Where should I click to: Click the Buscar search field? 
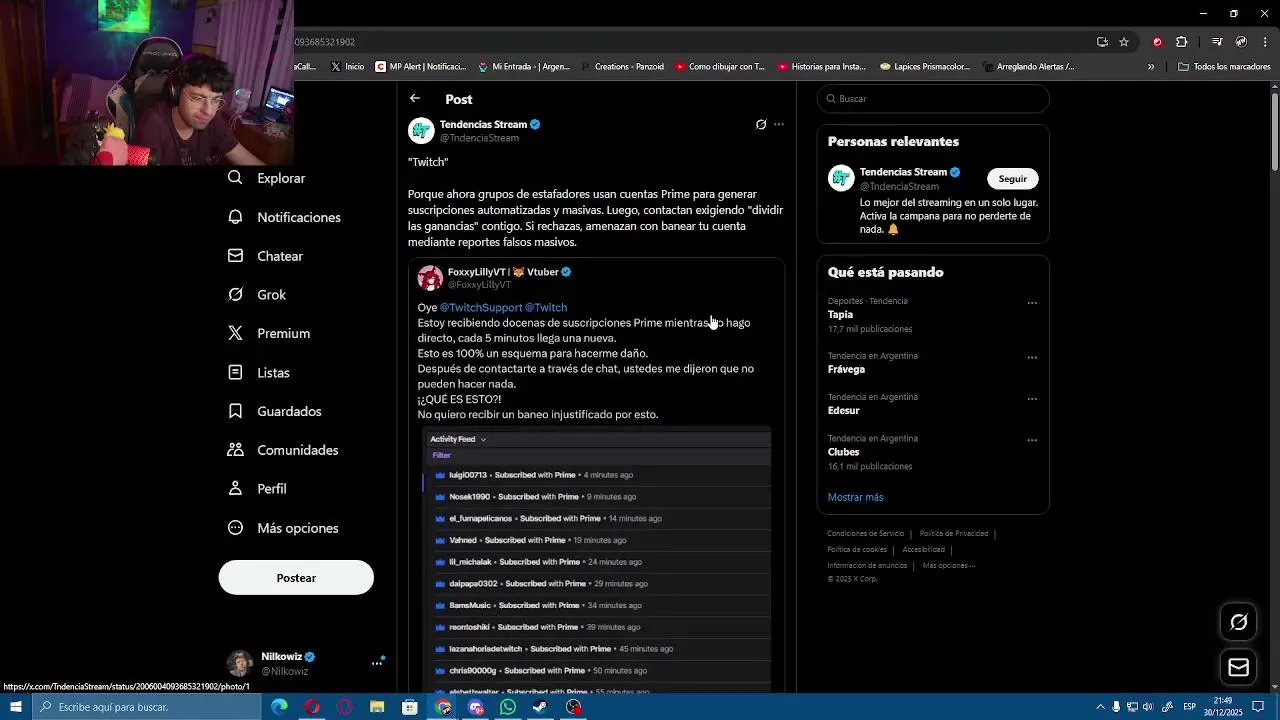[933, 99]
